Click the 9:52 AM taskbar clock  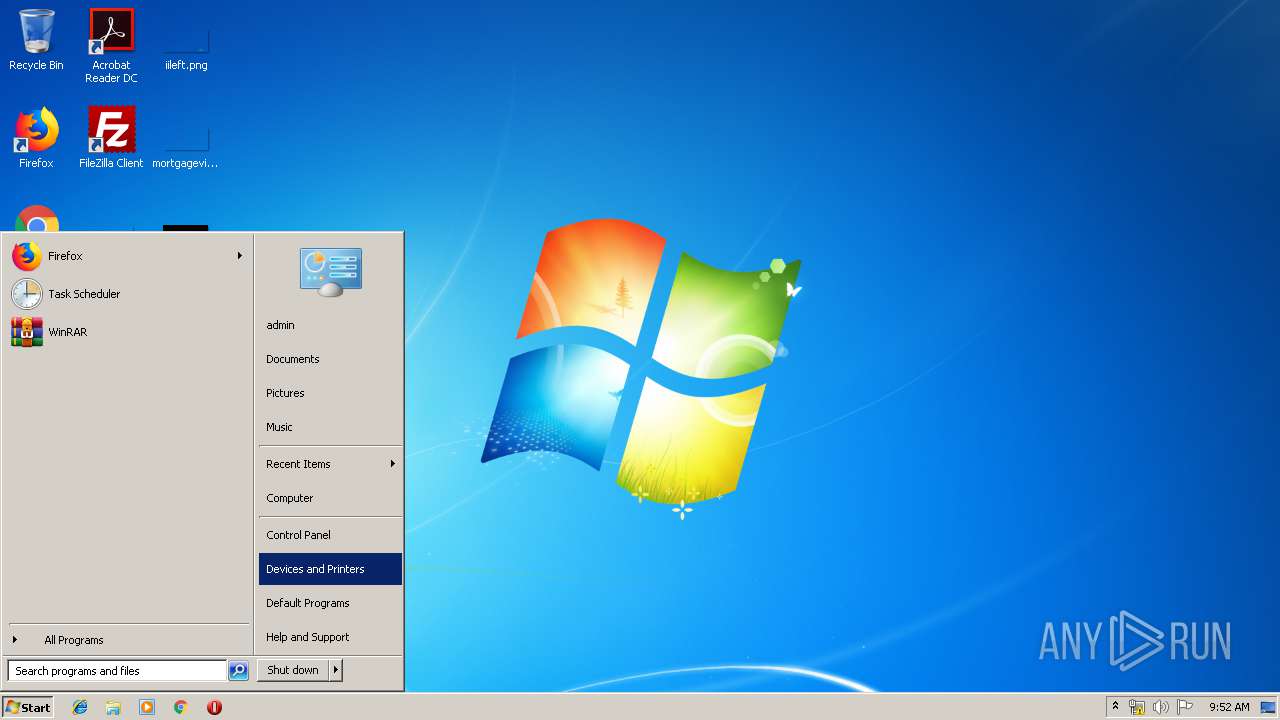click(x=1229, y=707)
